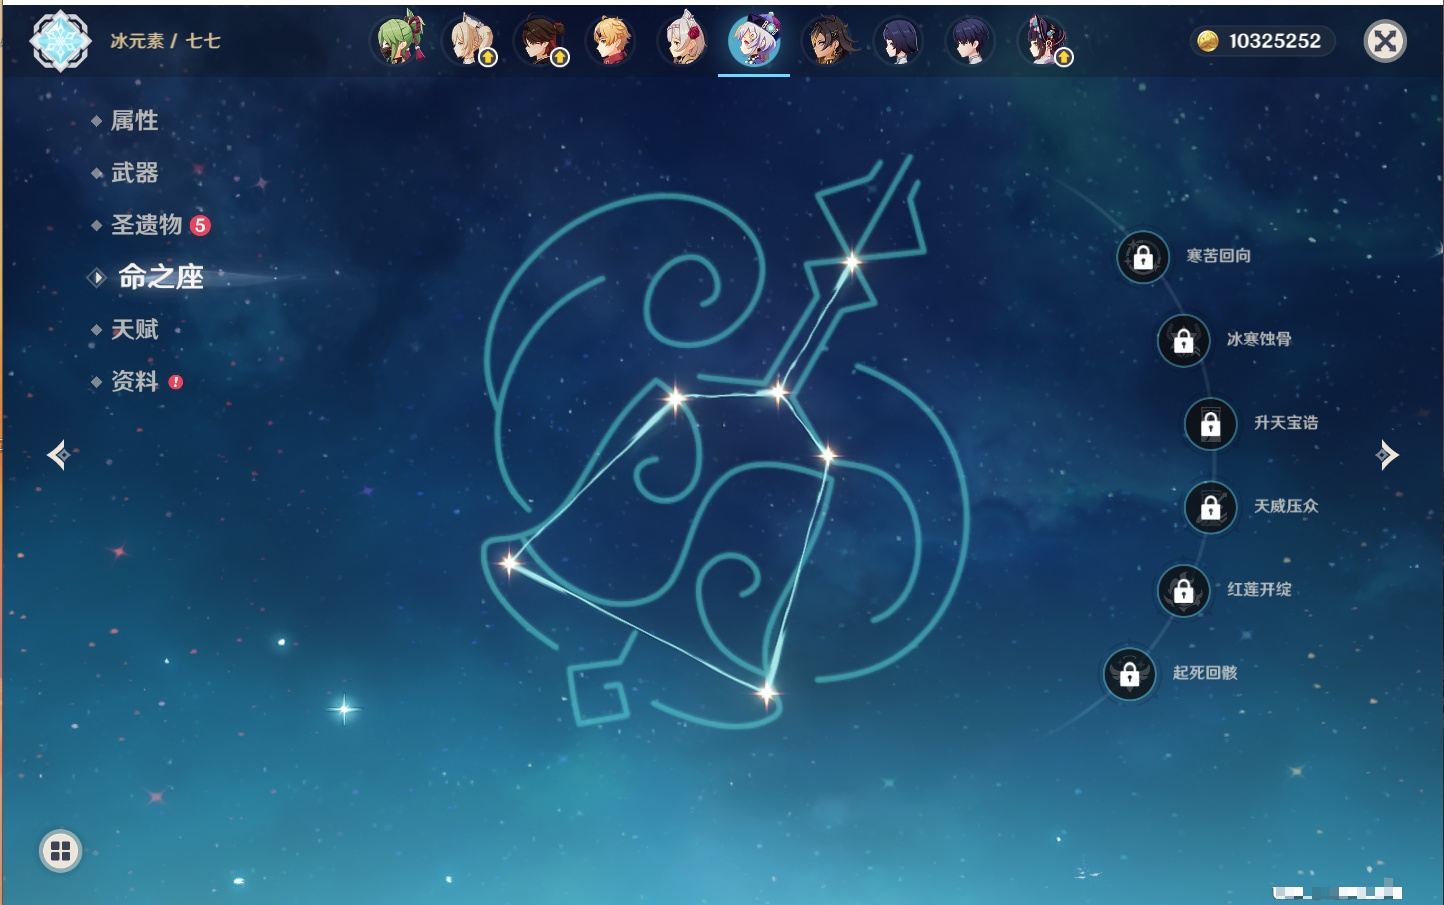The width and height of the screenshot is (1444, 905).
Task: Click the 起死回骸 constellation name
Action: coord(1205,673)
